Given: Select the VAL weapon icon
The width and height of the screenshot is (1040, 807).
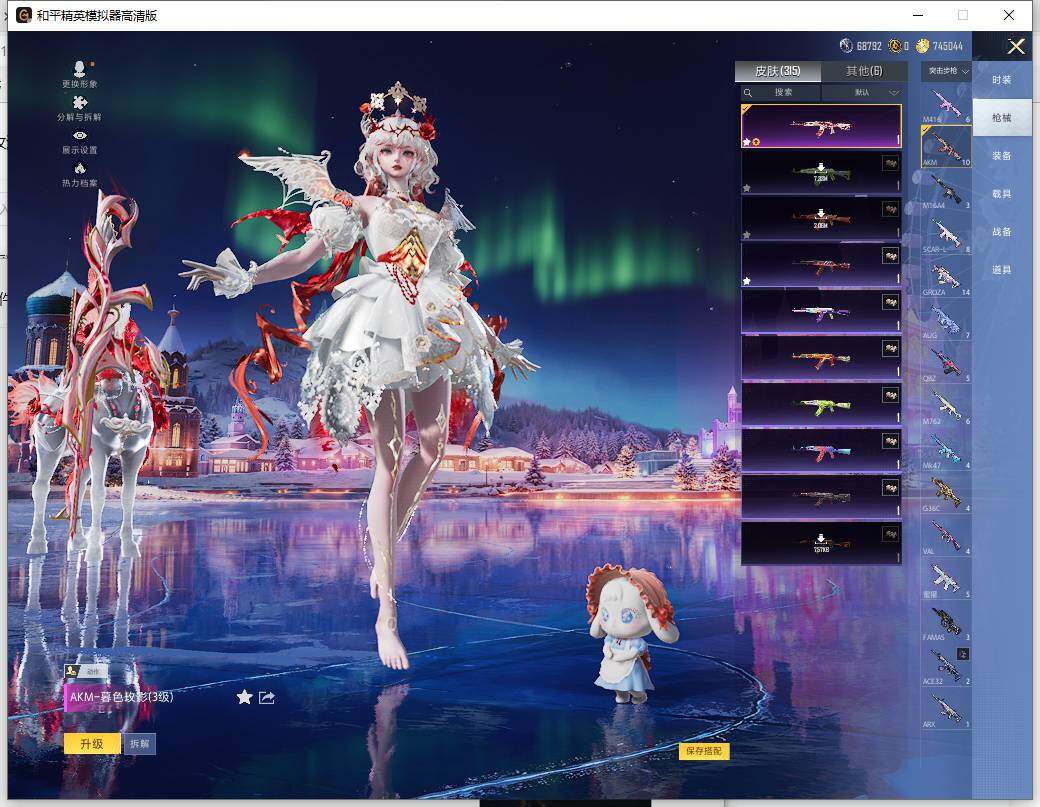Looking at the screenshot, I should click(946, 535).
